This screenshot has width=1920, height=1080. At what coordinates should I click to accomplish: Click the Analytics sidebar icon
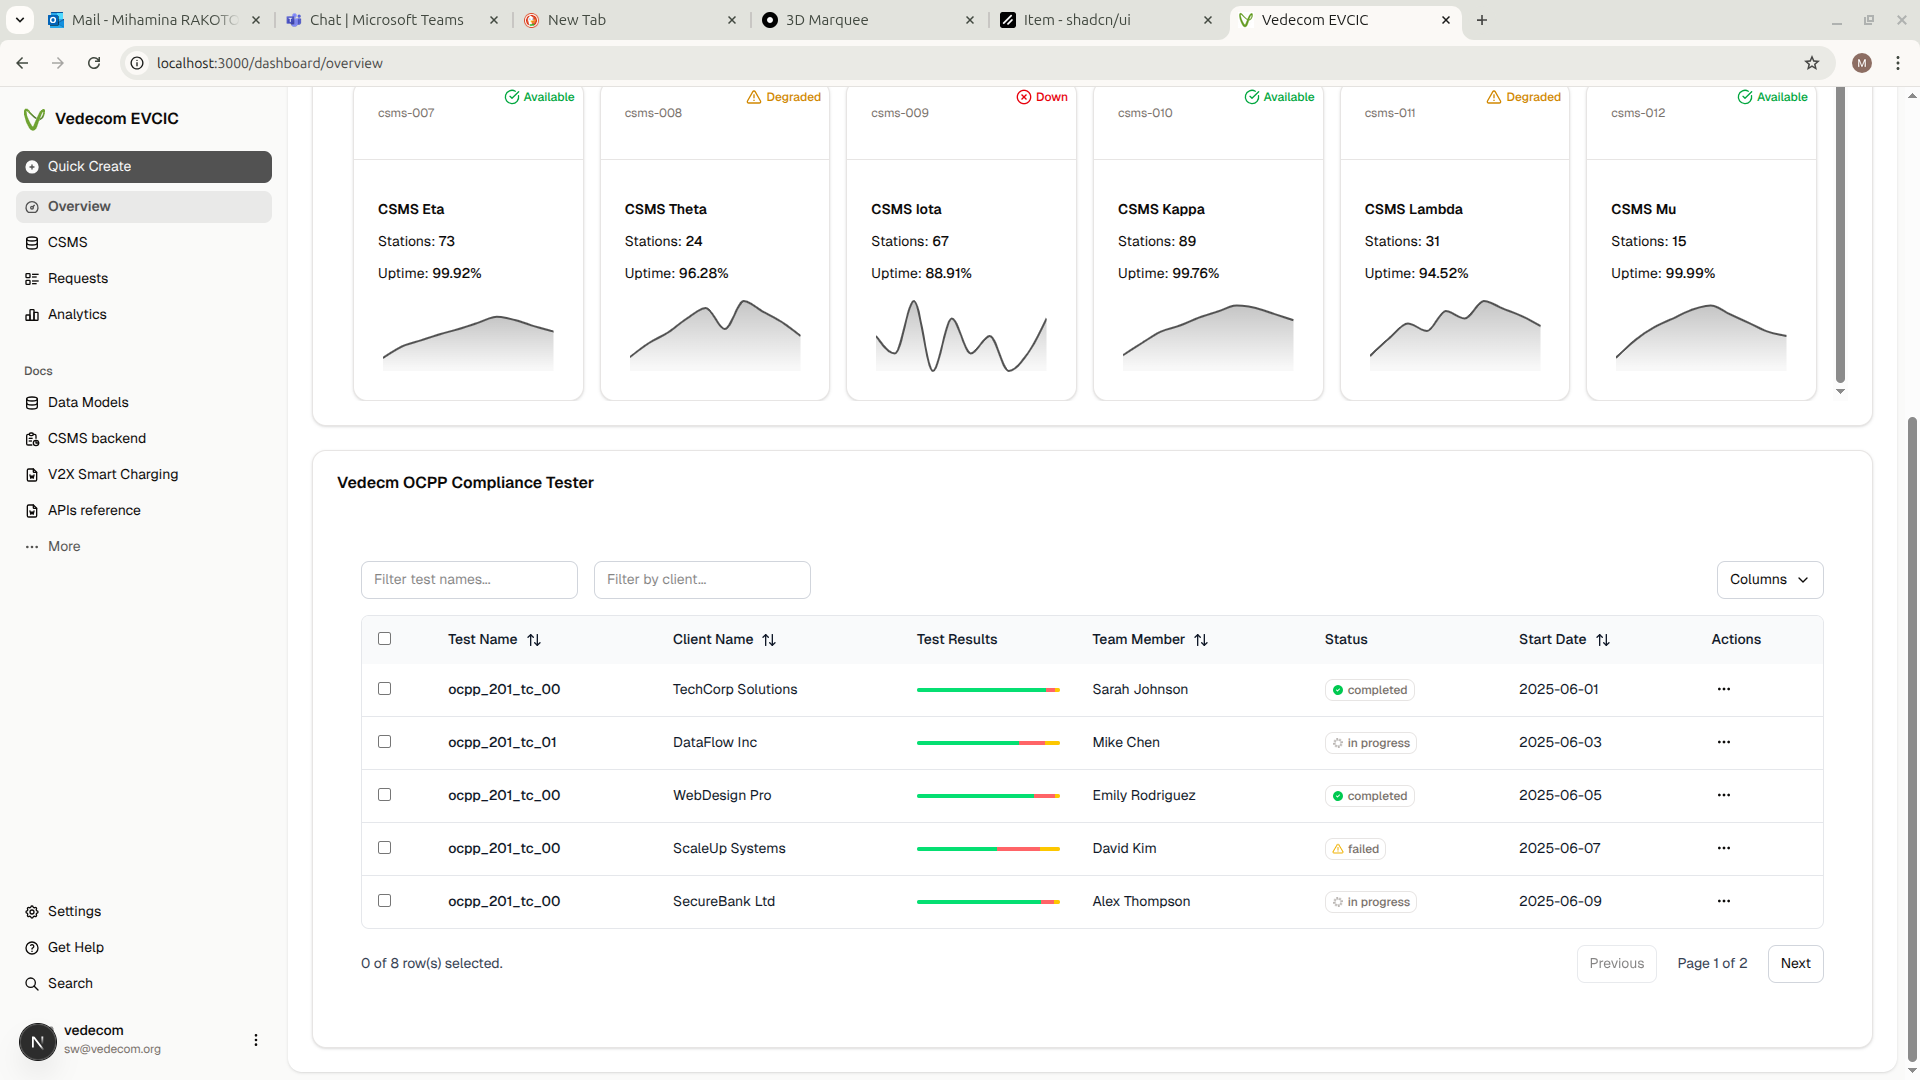click(32, 315)
